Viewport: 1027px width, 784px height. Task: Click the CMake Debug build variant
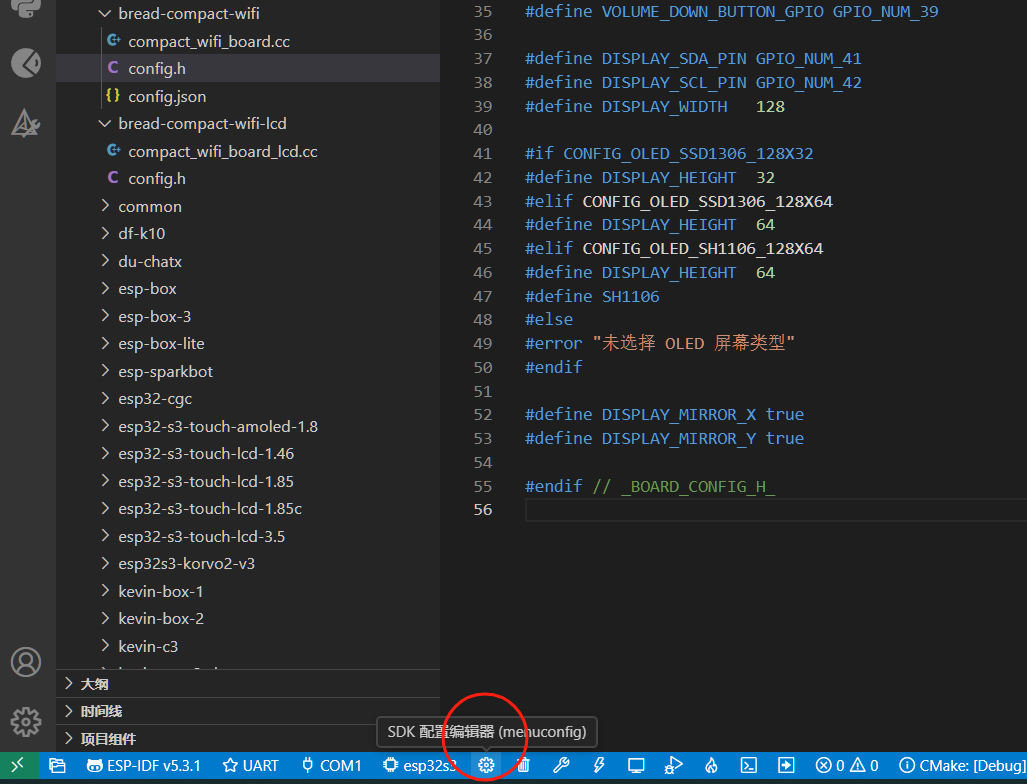tap(961, 765)
